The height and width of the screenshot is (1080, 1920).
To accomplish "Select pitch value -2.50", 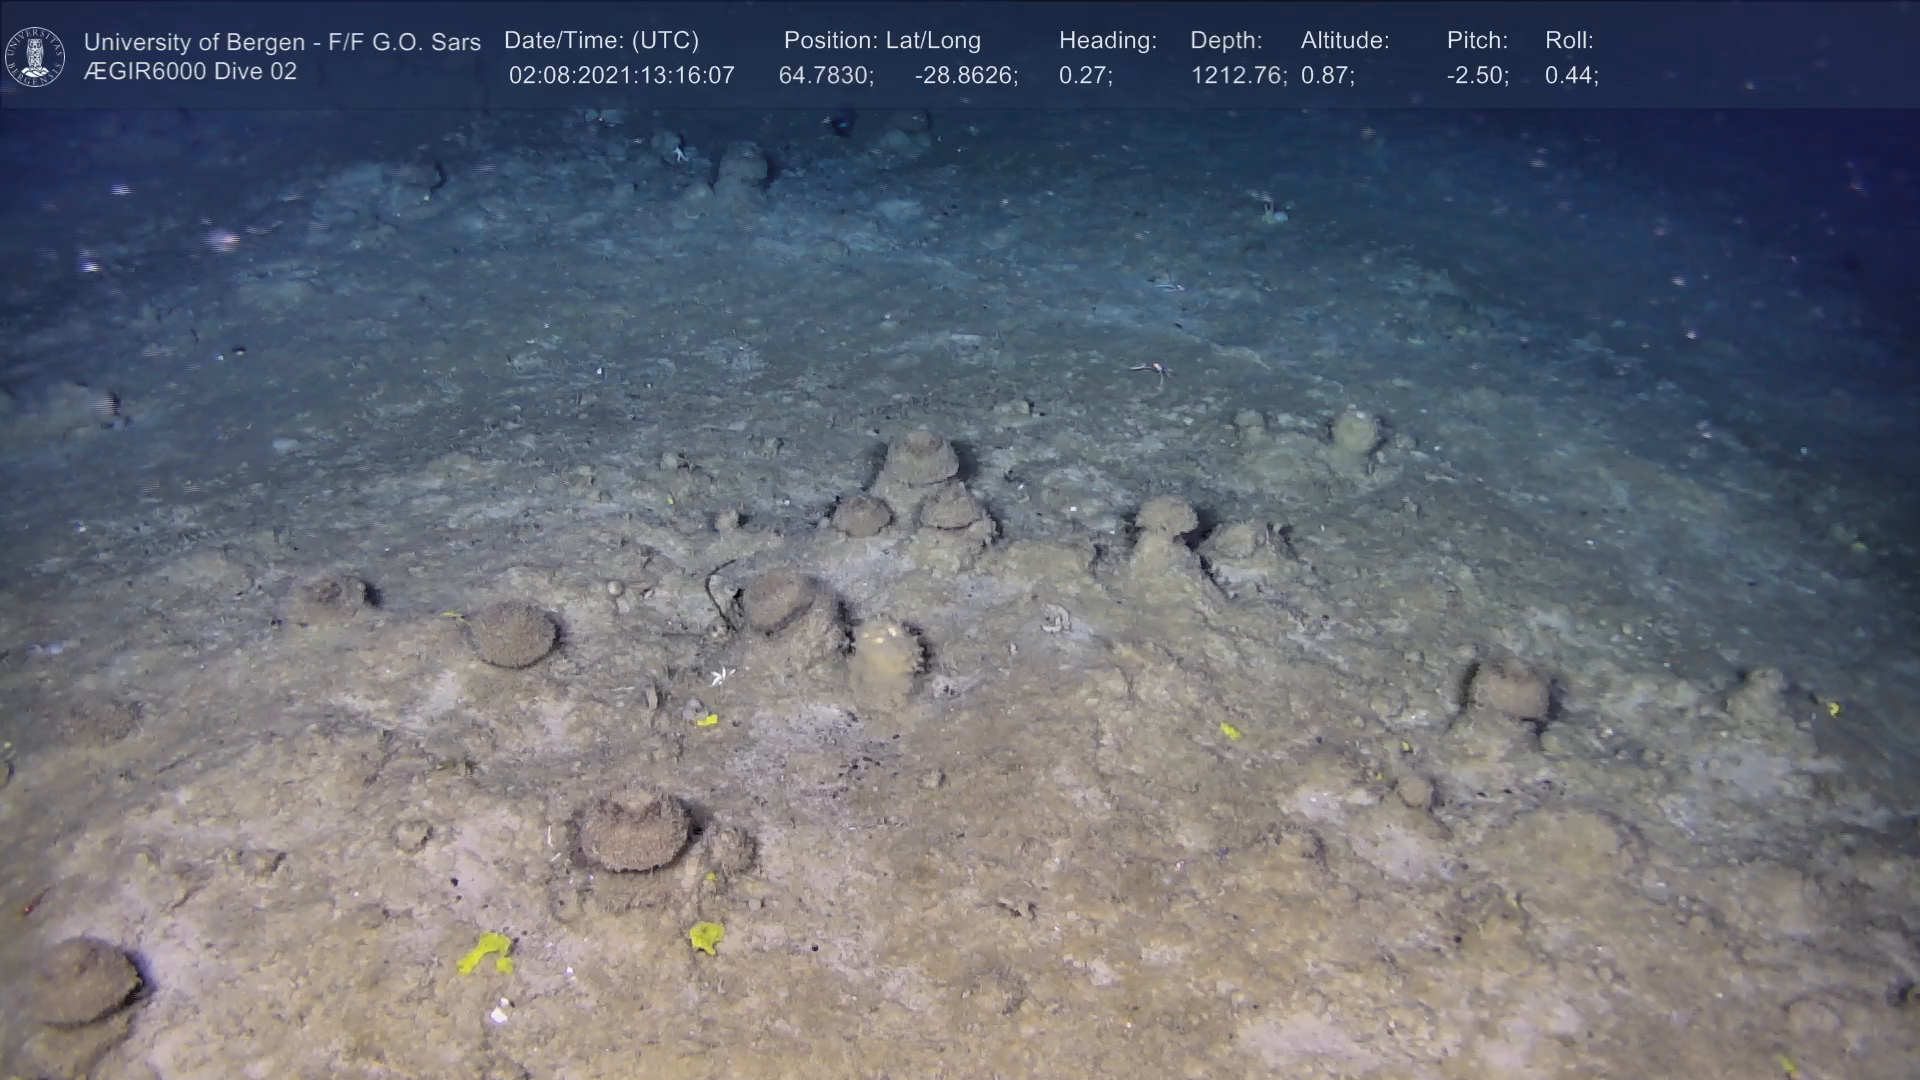I will [1477, 76].
